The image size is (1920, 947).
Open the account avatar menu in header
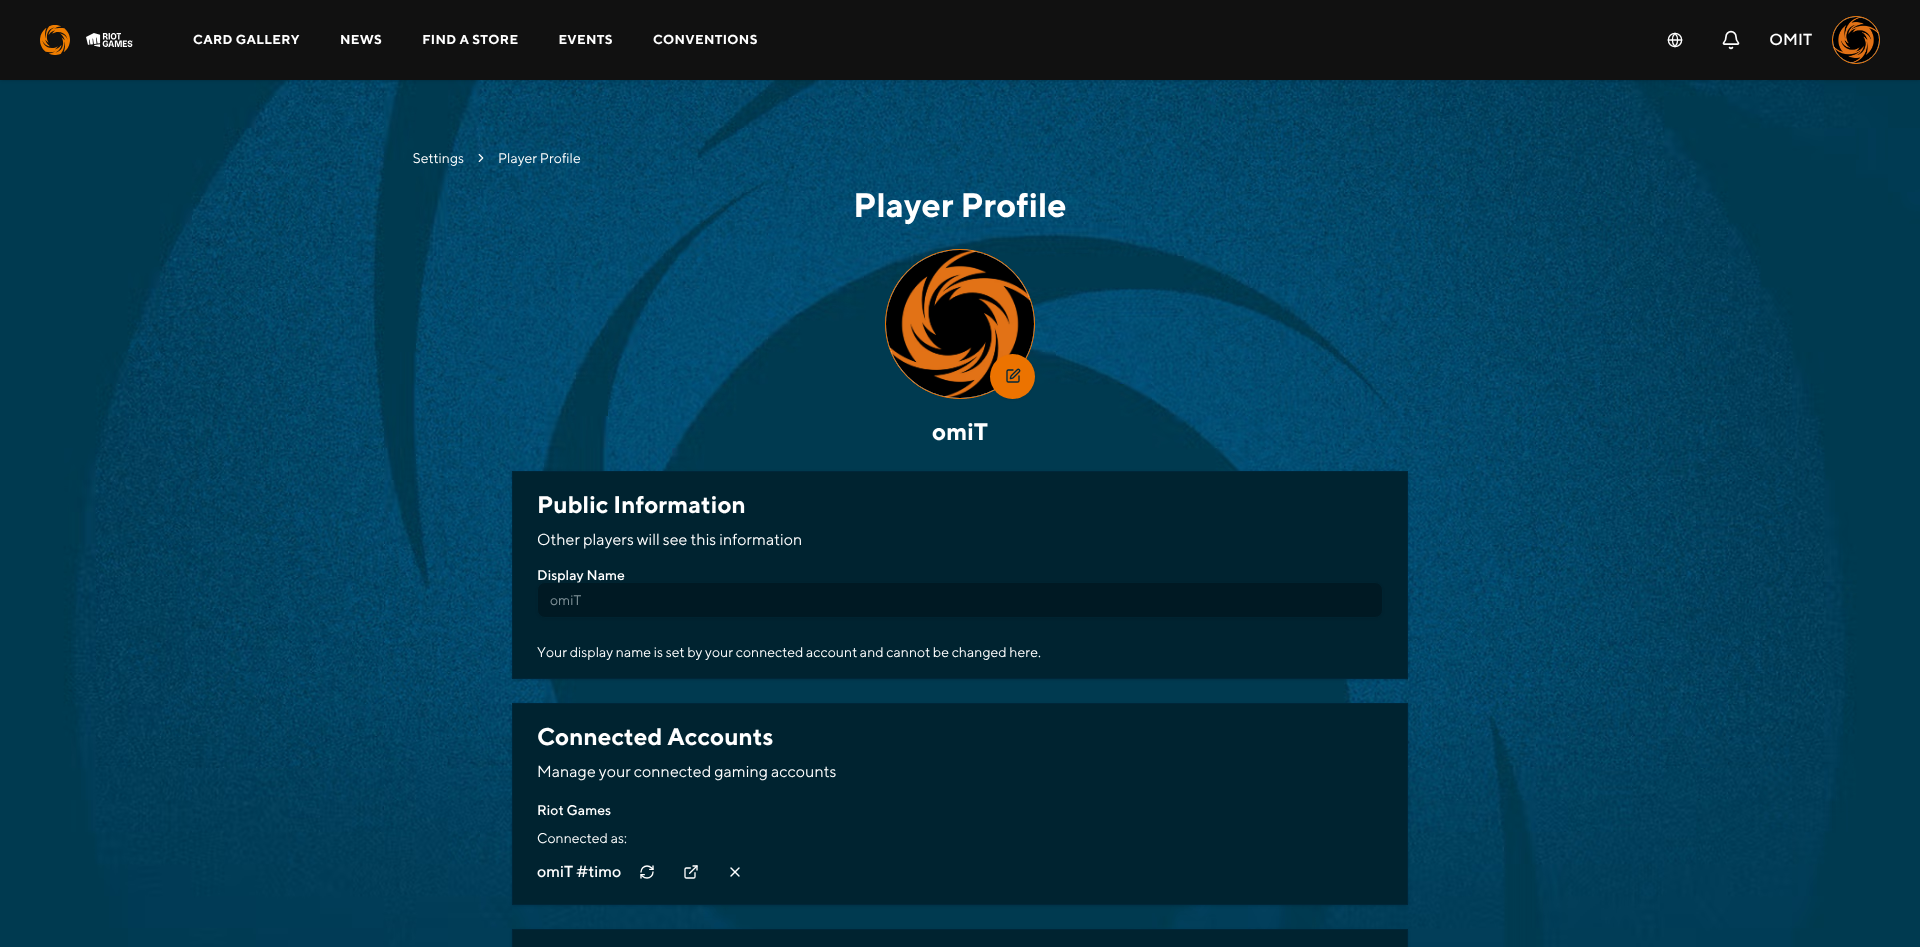coord(1856,40)
